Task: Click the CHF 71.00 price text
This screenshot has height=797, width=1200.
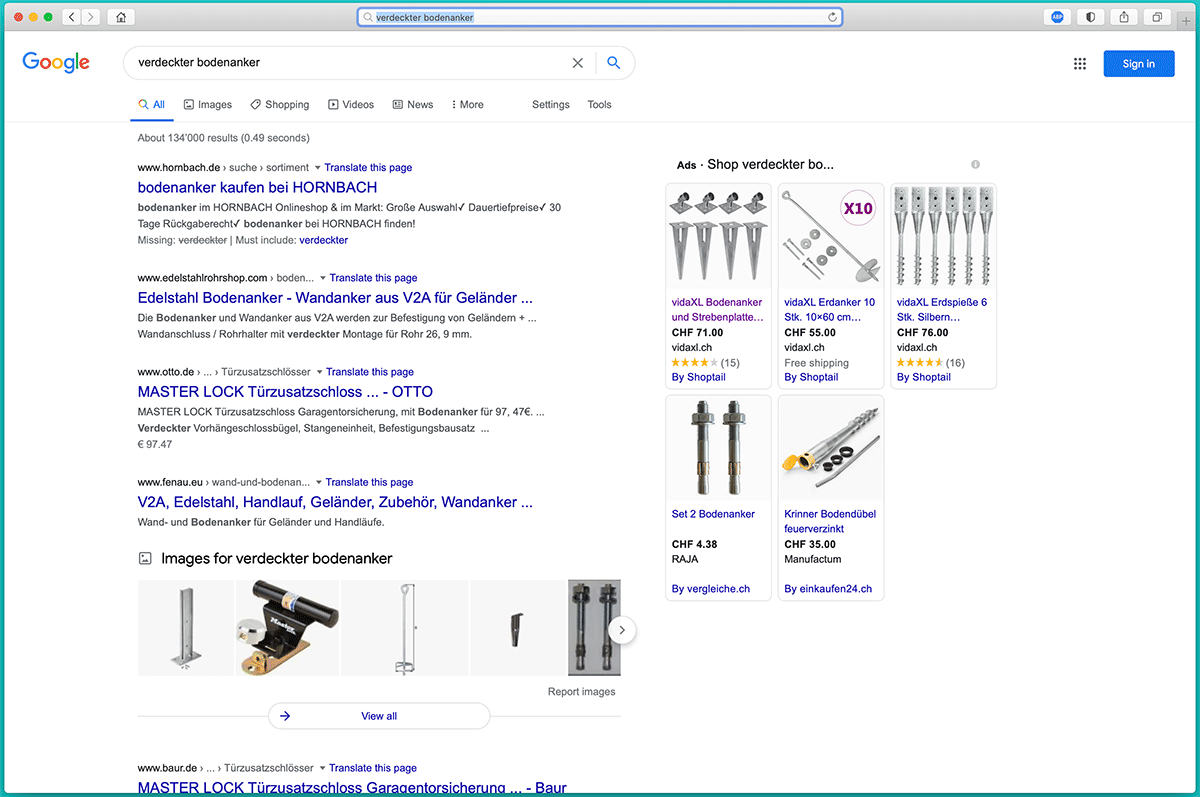Action: tap(698, 333)
